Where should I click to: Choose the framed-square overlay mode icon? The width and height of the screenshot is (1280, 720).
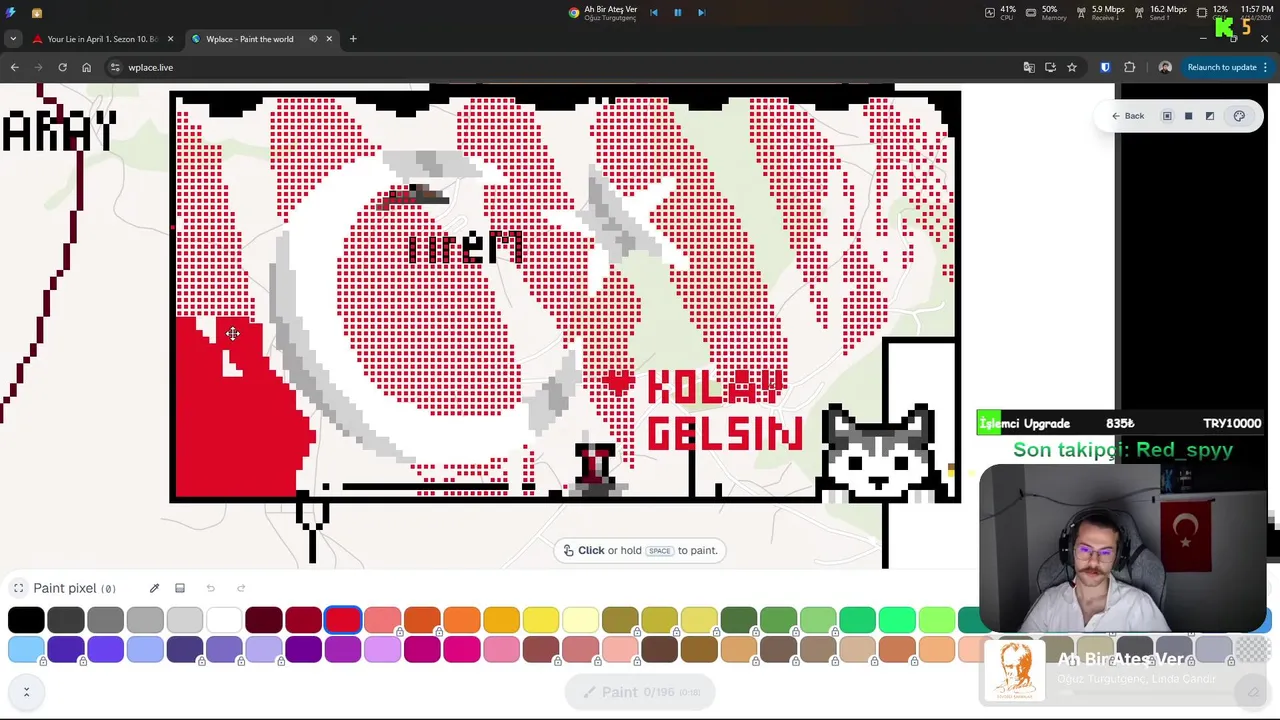coord(1167,116)
